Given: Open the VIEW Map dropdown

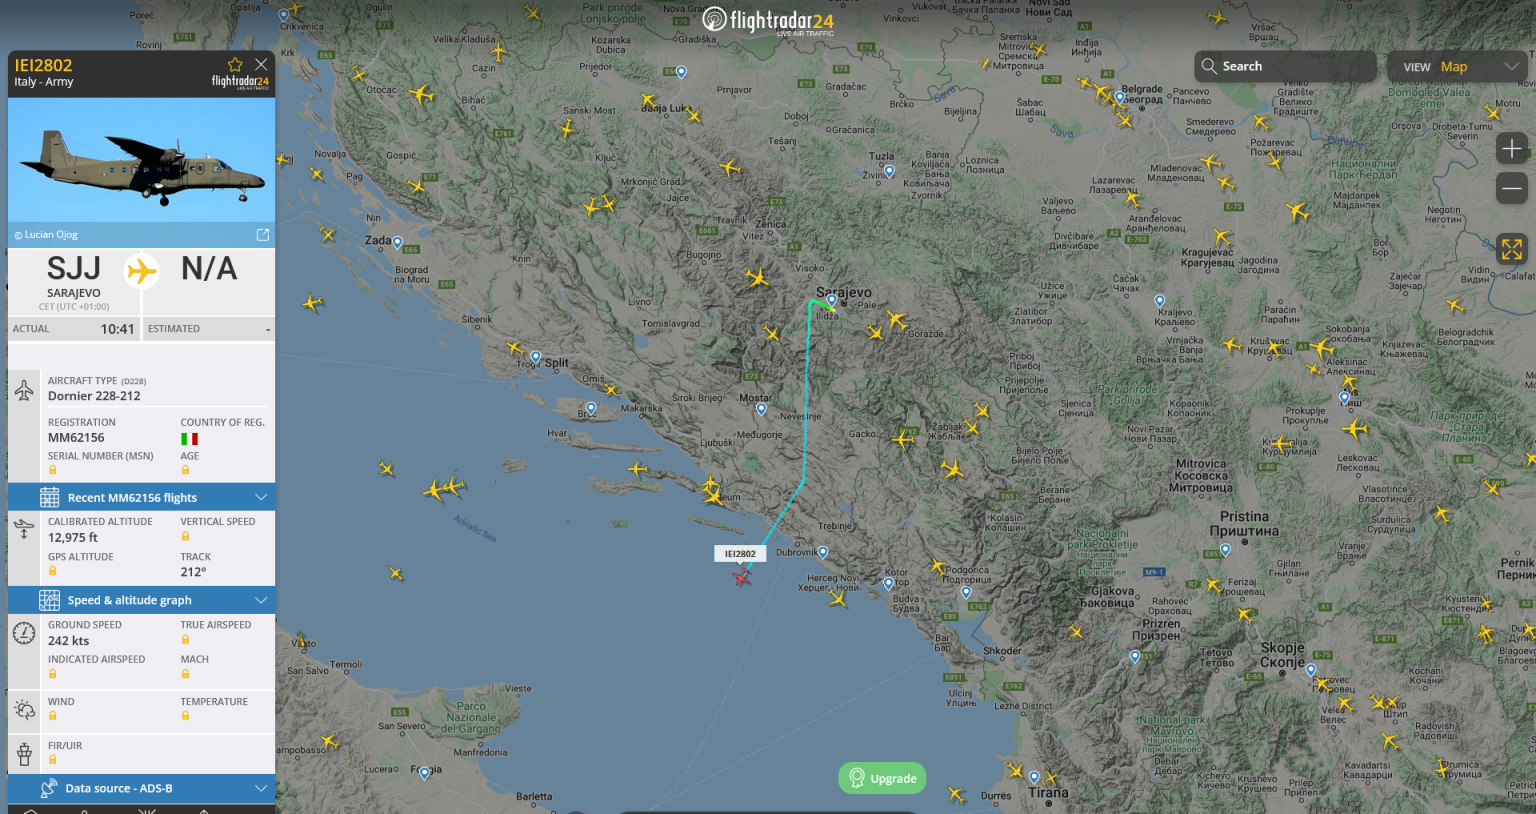Looking at the screenshot, I should click(1461, 67).
